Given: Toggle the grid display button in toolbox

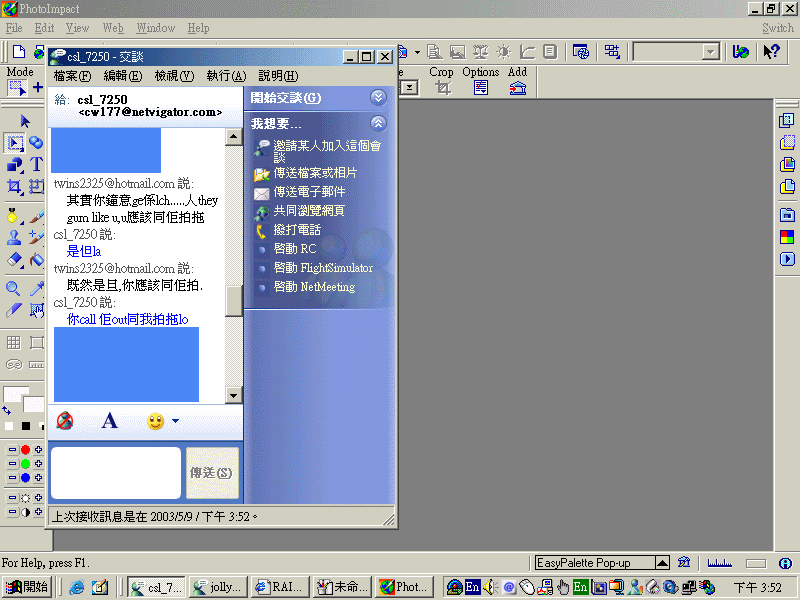Looking at the screenshot, I should [14, 343].
